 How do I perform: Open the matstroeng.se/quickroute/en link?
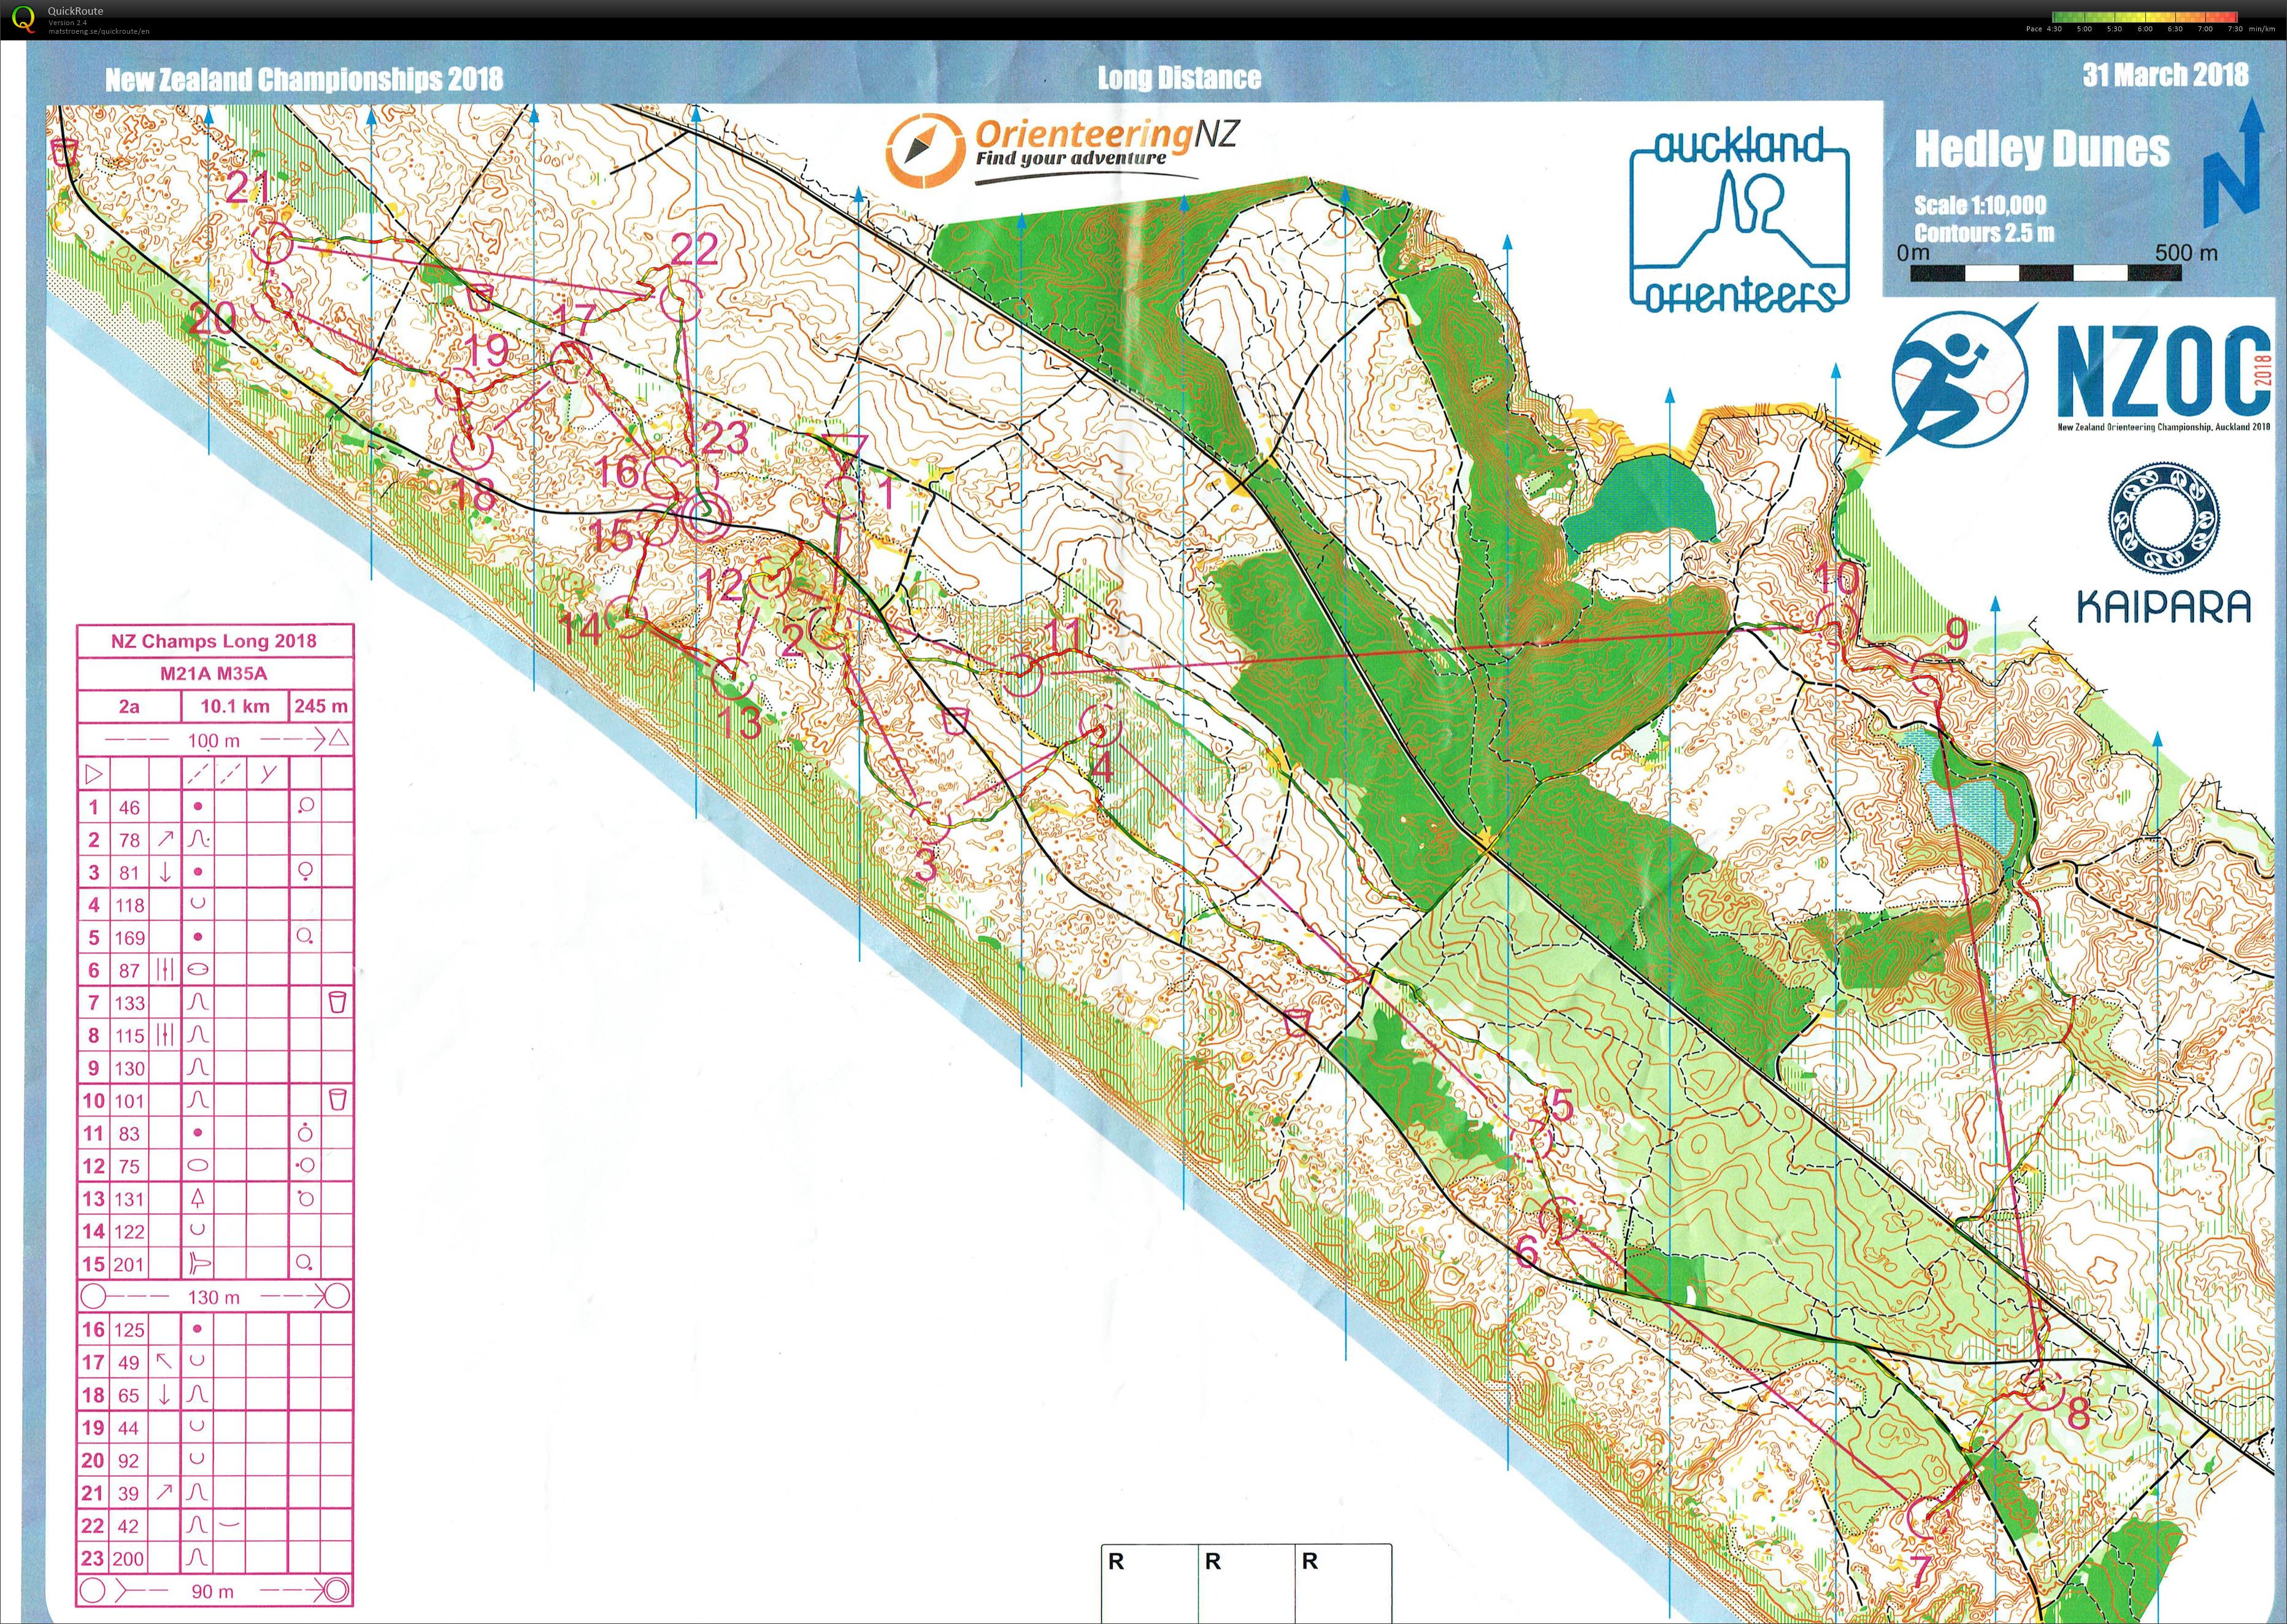(98, 31)
